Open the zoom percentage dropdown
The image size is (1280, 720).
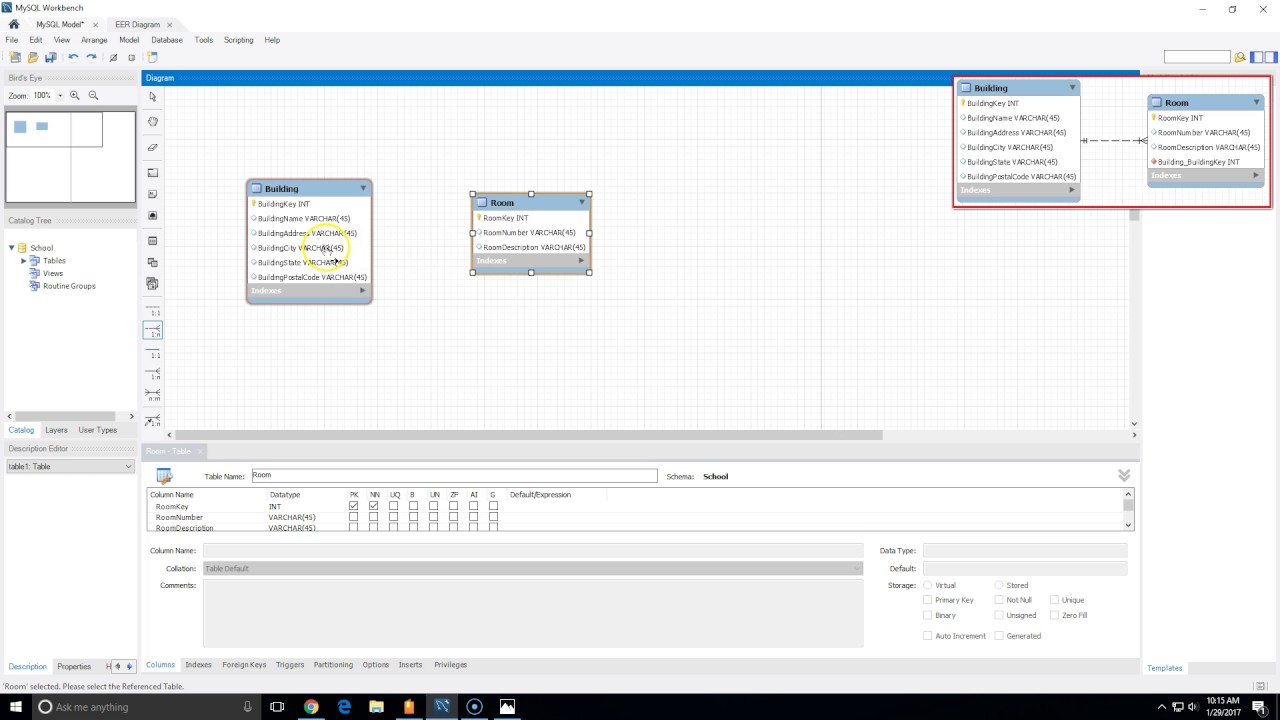pyautogui.click(x=60, y=95)
